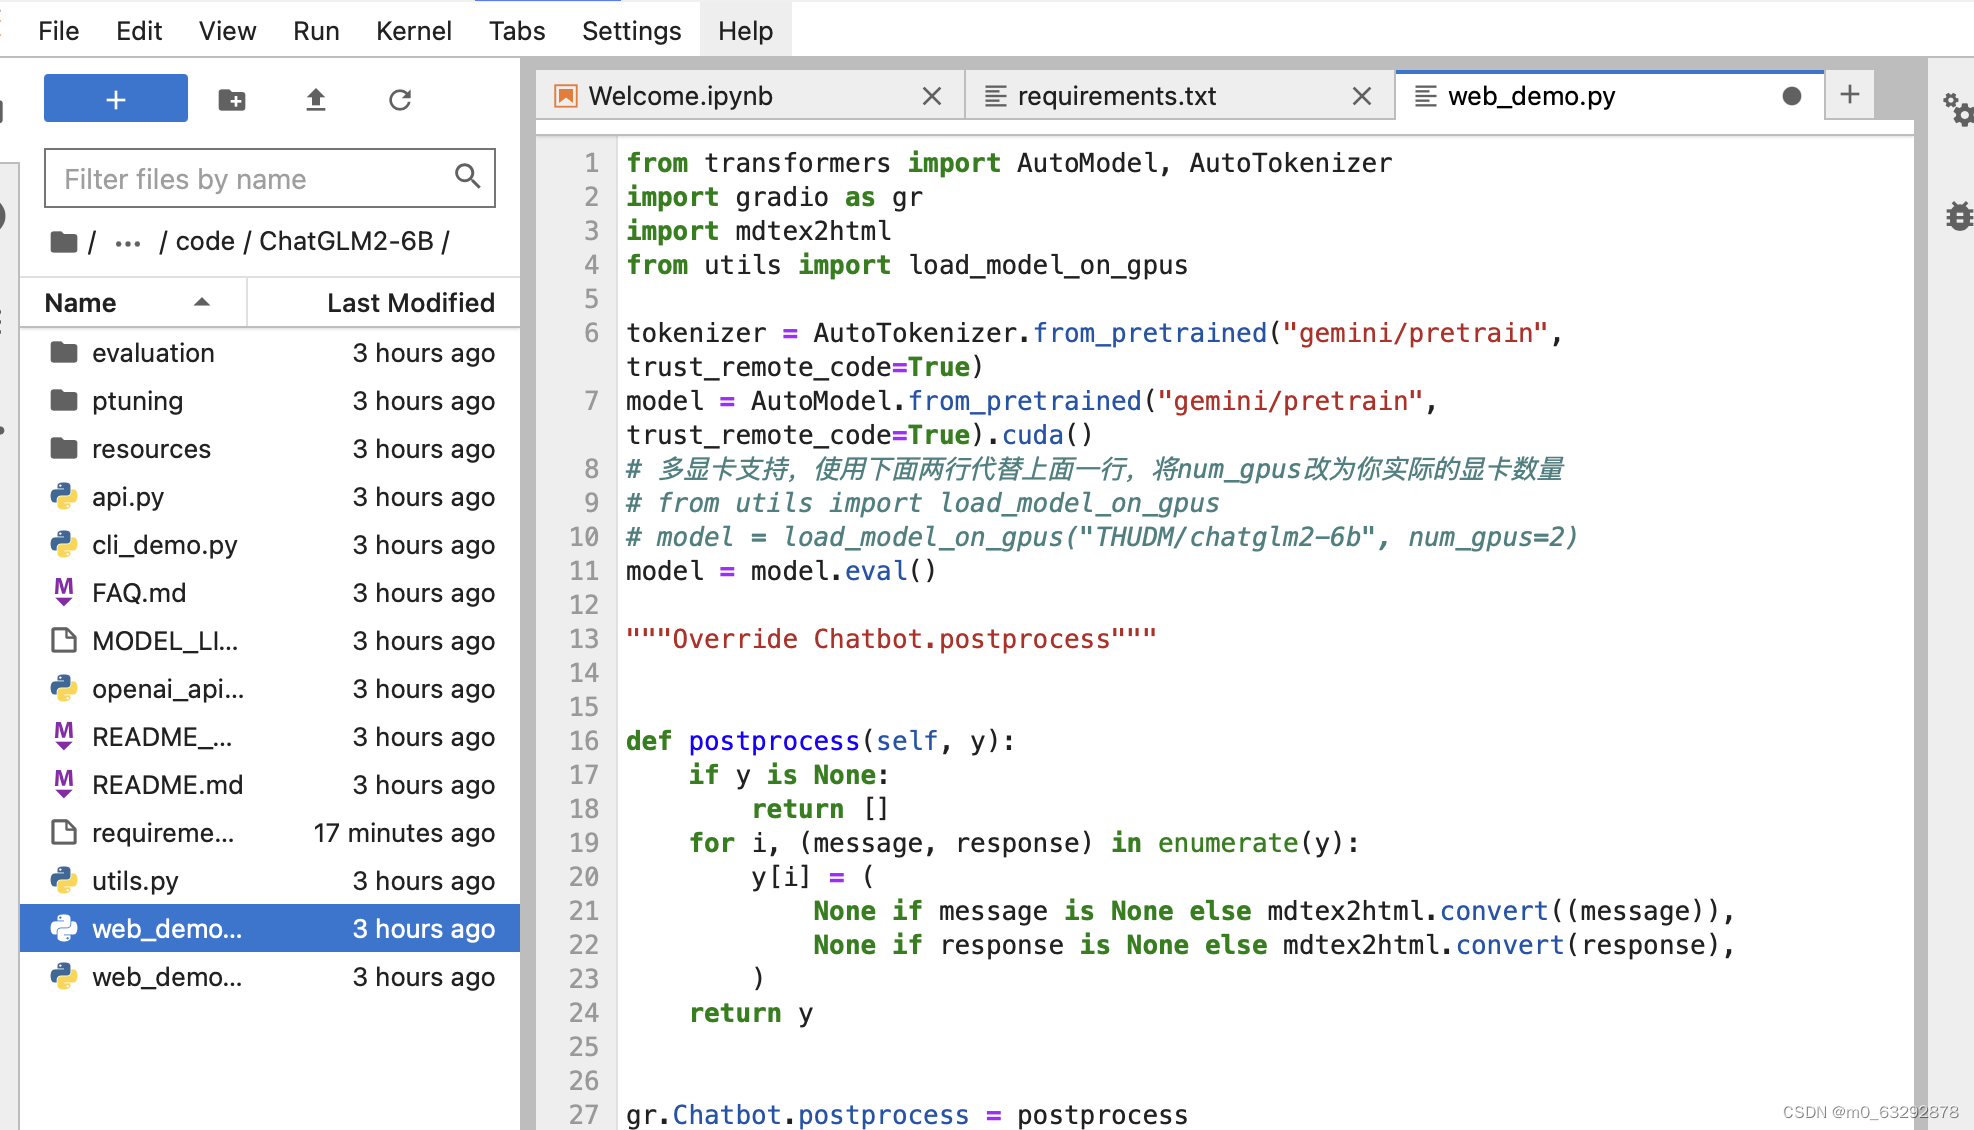
Task: Expand the collapsed breadcrumb ellipsis path
Action: click(128, 242)
